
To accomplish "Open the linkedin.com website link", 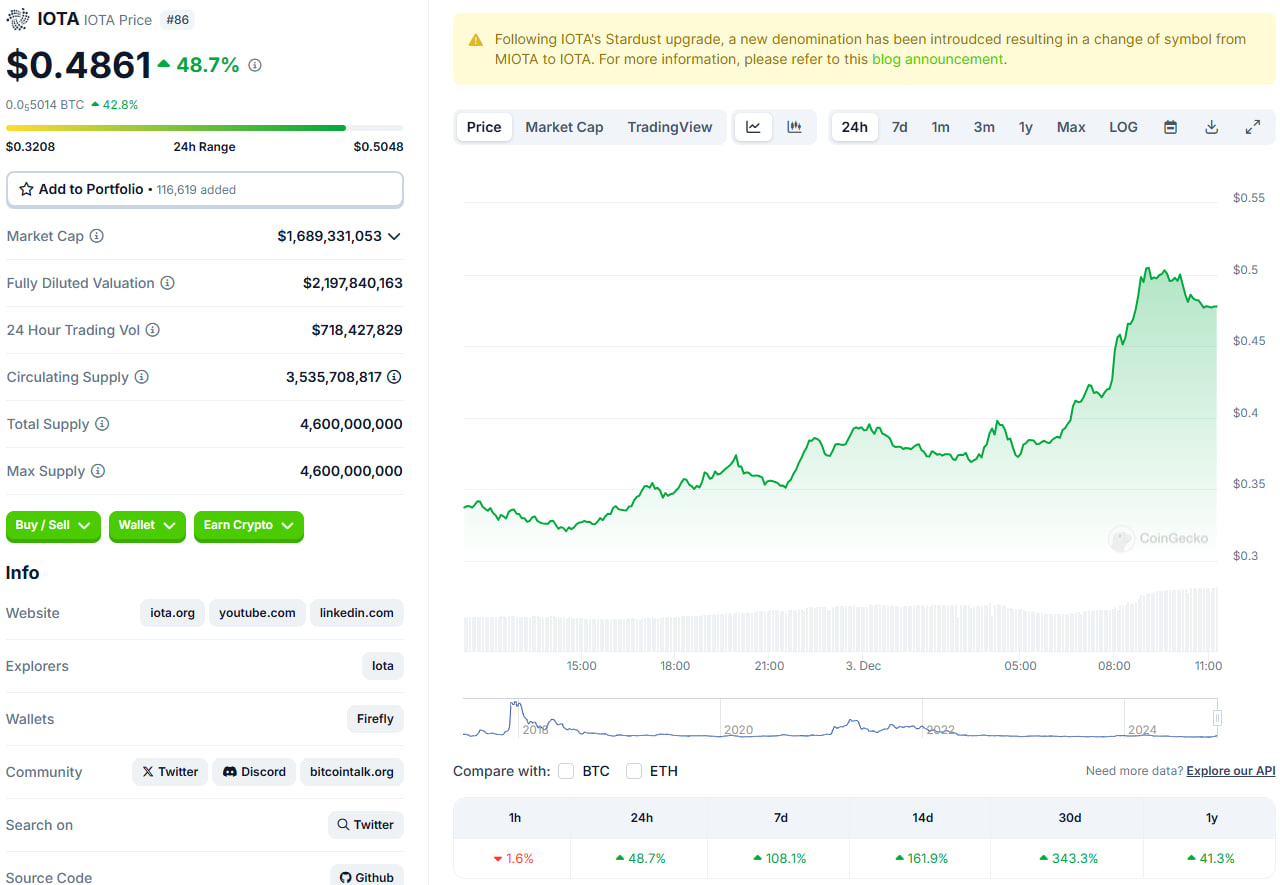I will tap(357, 613).
